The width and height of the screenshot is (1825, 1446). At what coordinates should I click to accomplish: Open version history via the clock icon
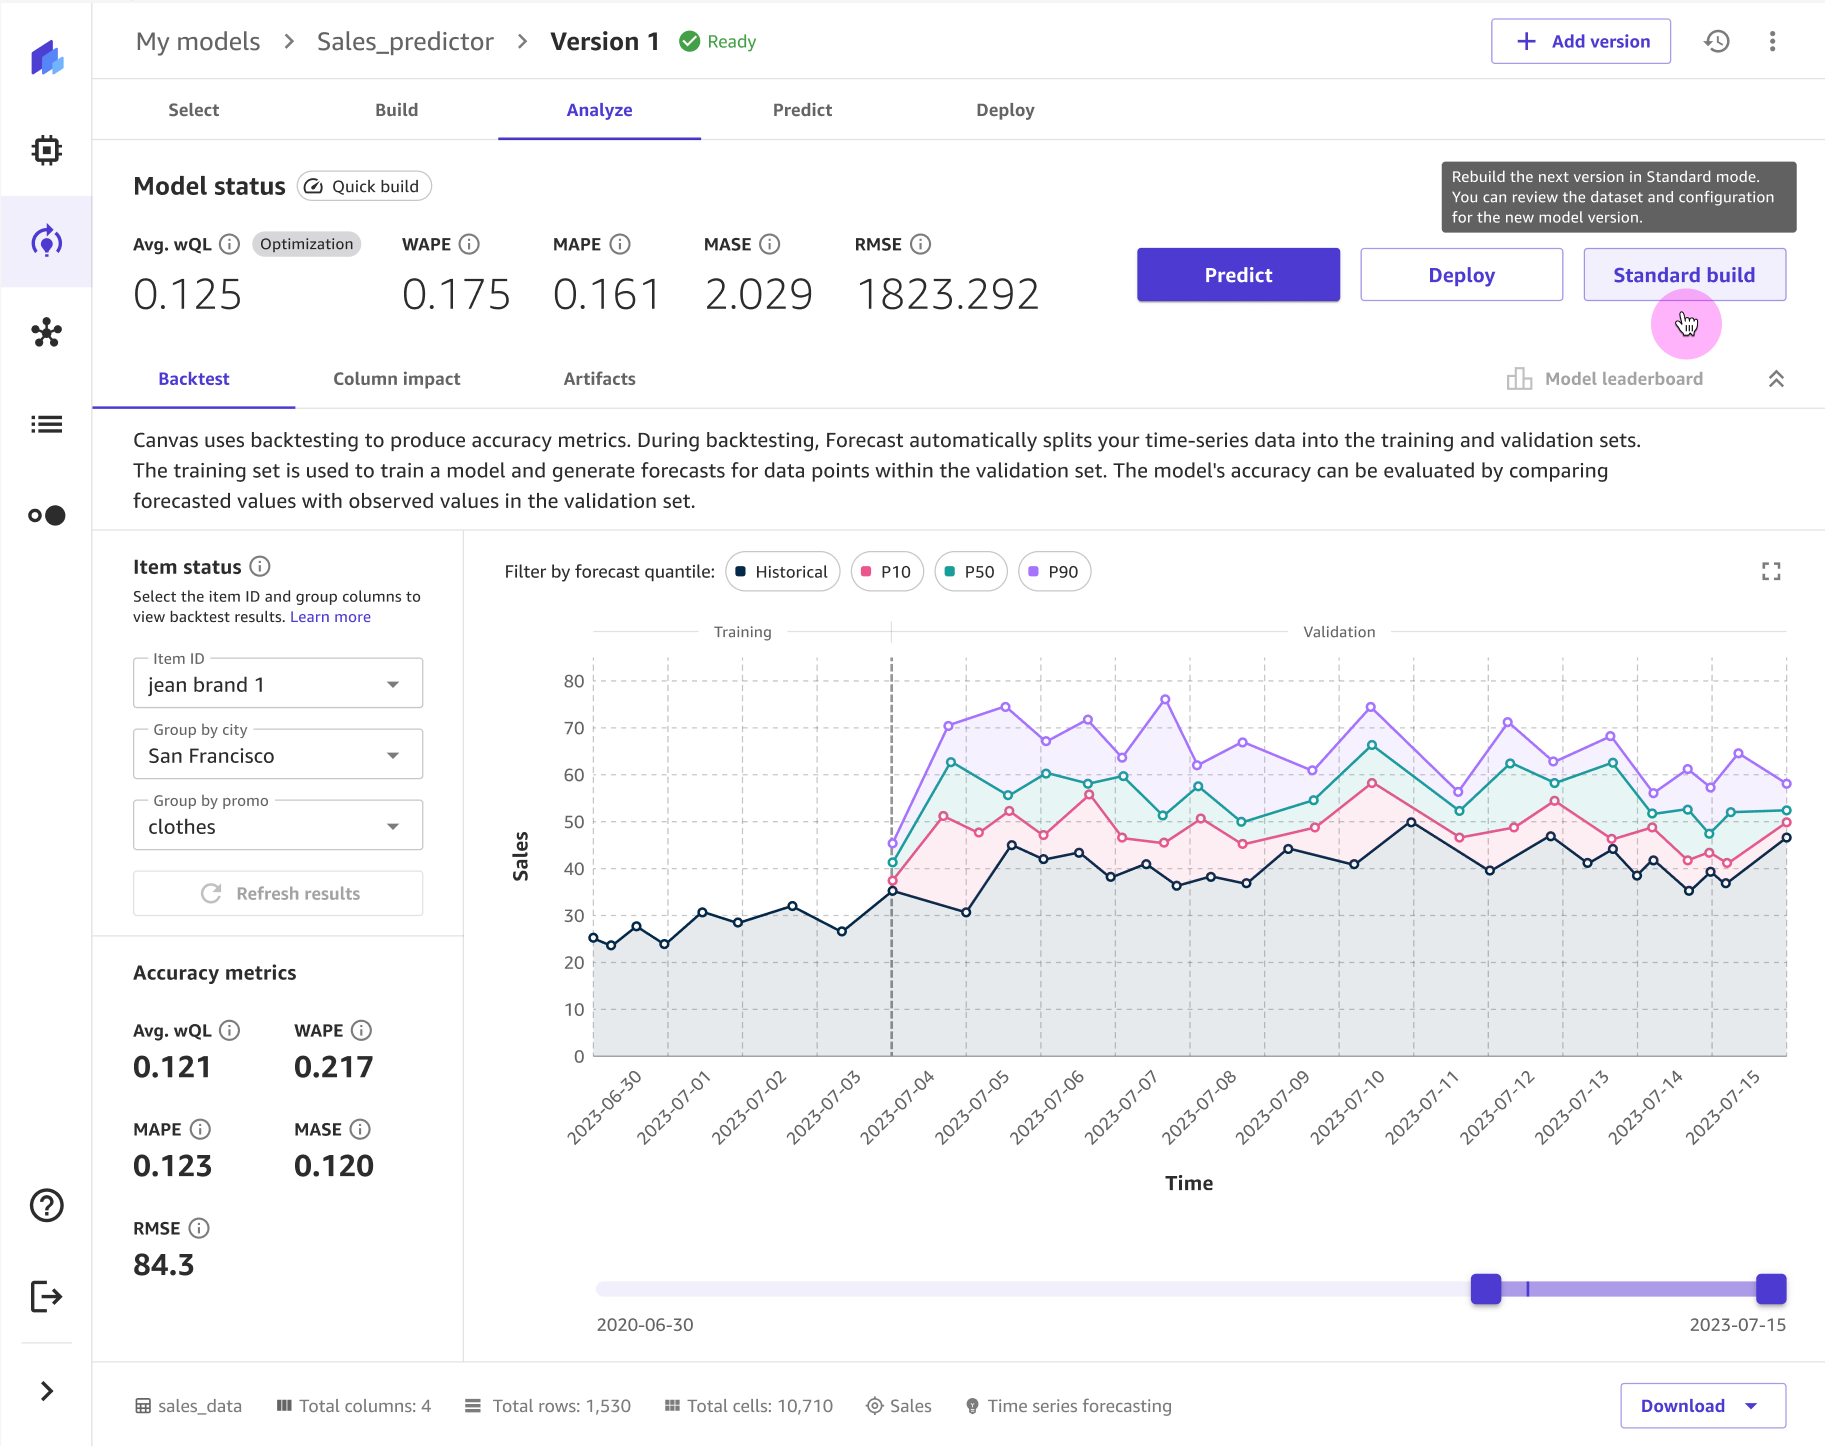(x=1717, y=41)
